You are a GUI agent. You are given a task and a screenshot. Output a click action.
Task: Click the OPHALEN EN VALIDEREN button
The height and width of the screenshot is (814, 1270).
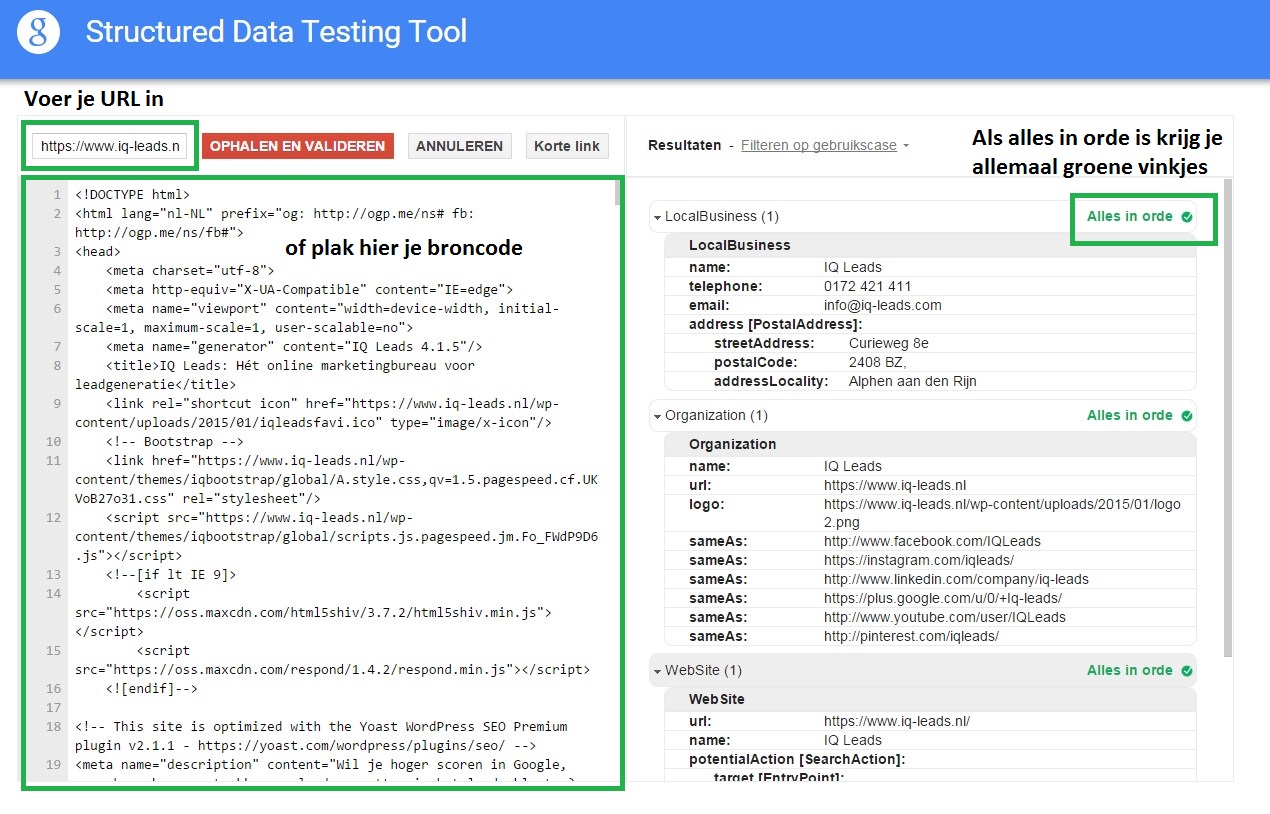(x=297, y=146)
